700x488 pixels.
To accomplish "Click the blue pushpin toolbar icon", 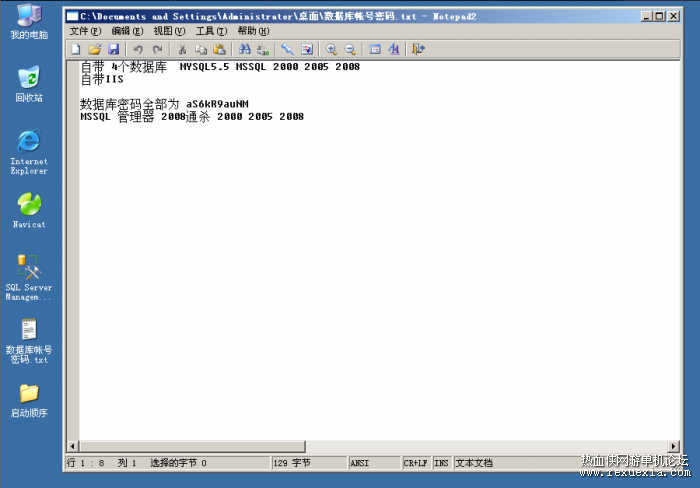I will 288,49.
